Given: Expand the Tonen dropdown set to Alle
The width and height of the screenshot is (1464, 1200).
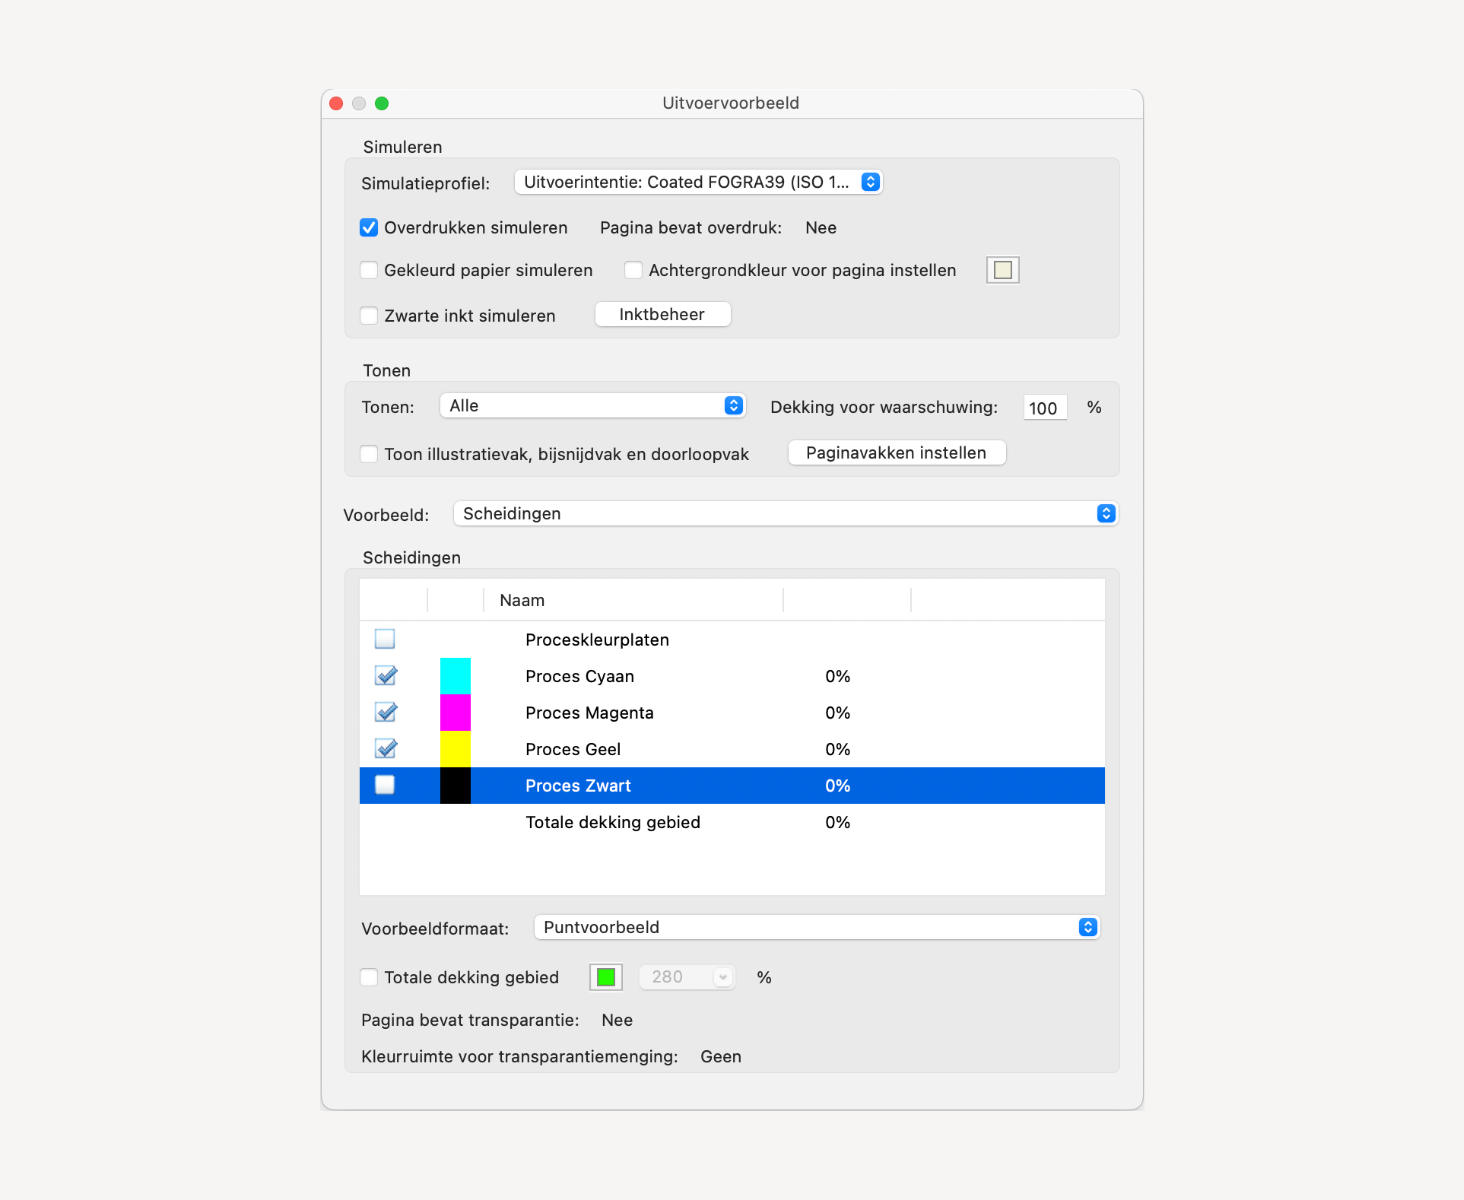Looking at the screenshot, I should pos(592,406).
